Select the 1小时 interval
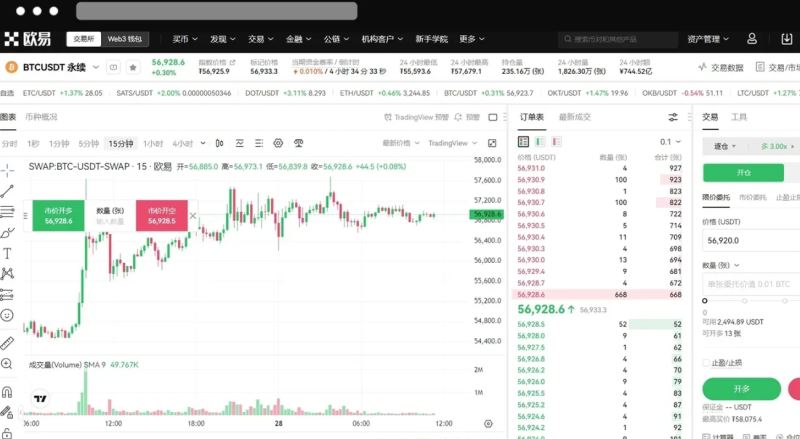Screen dimensions: 800x439 click(153, 144)
